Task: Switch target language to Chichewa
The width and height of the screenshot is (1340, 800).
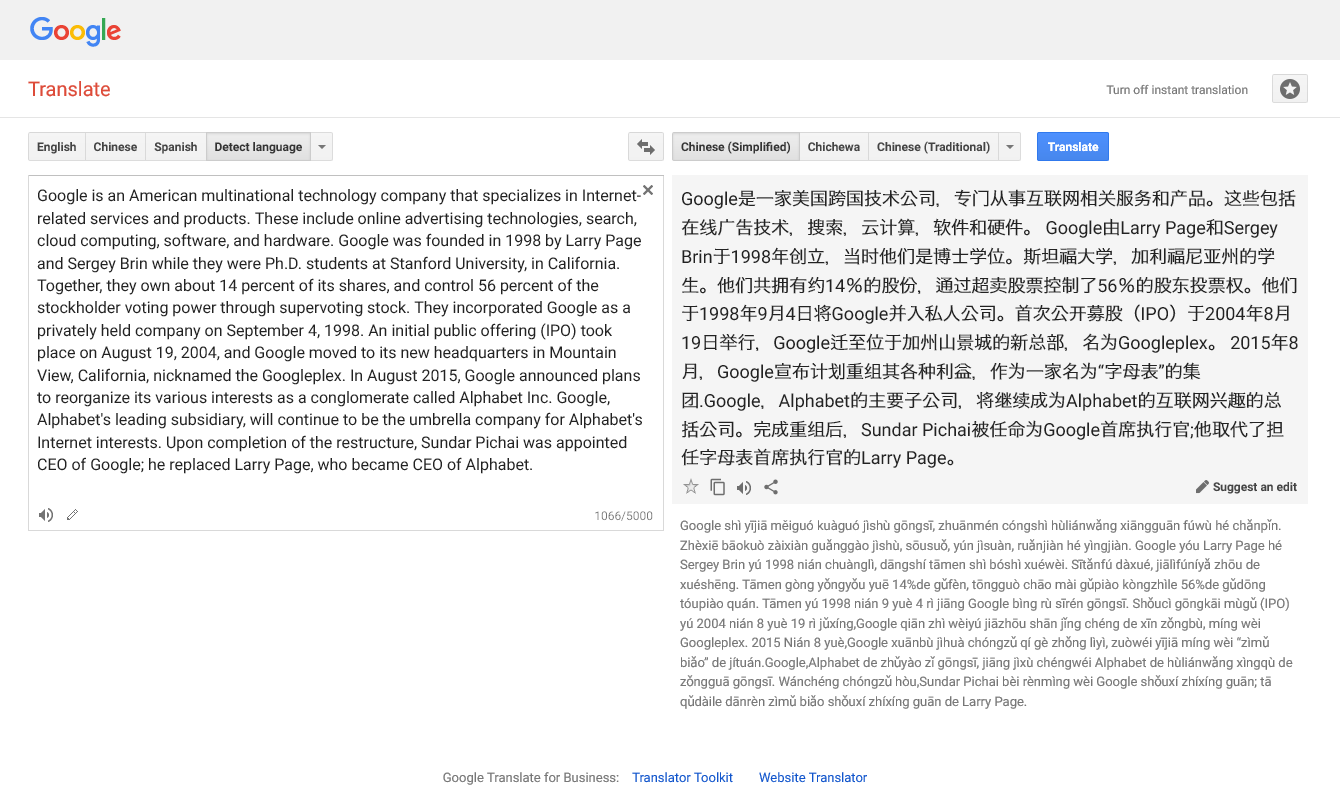Action: (833, 146)
